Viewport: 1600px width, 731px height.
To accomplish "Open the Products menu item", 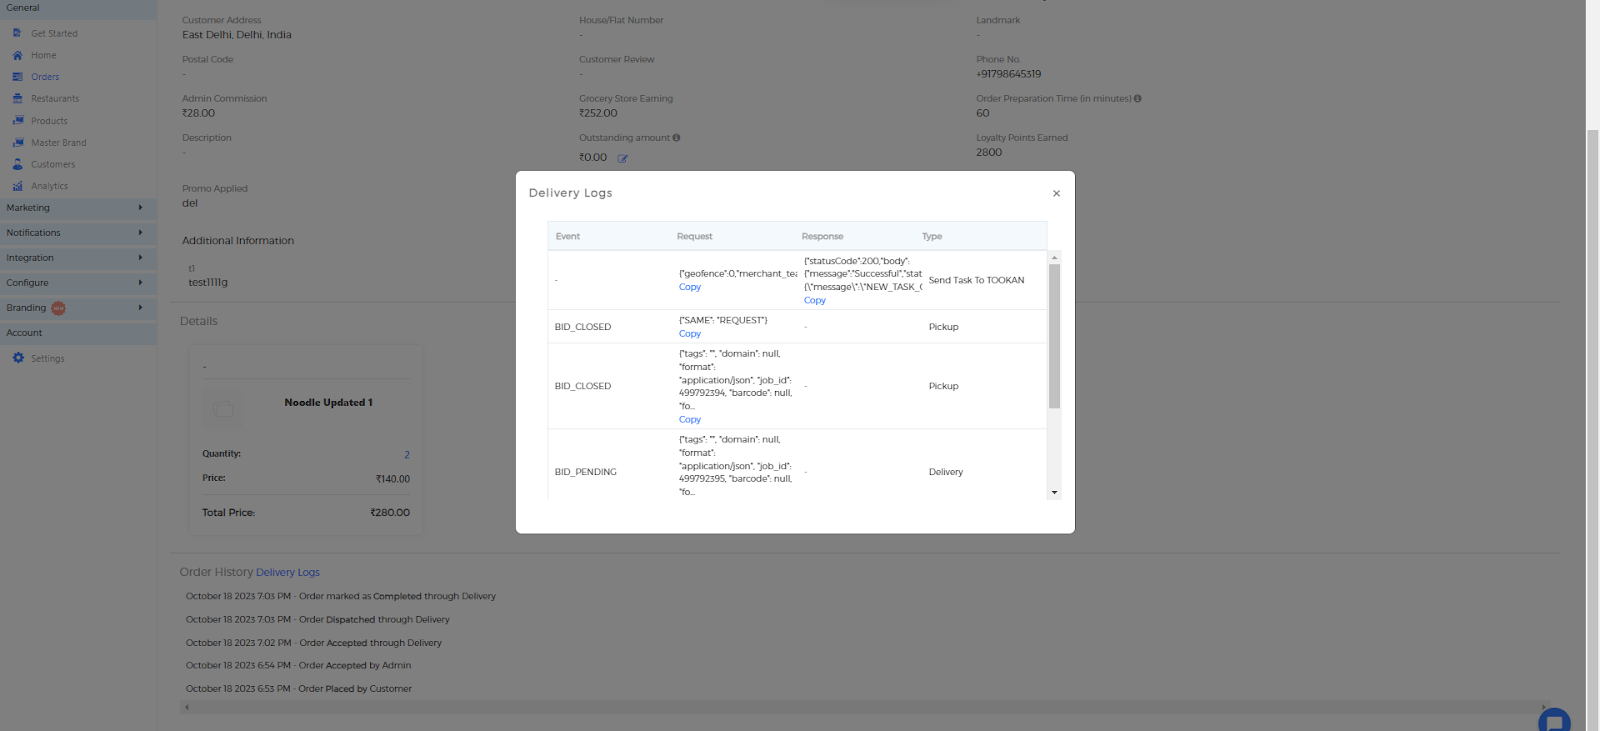I will [x=49, y=121].
